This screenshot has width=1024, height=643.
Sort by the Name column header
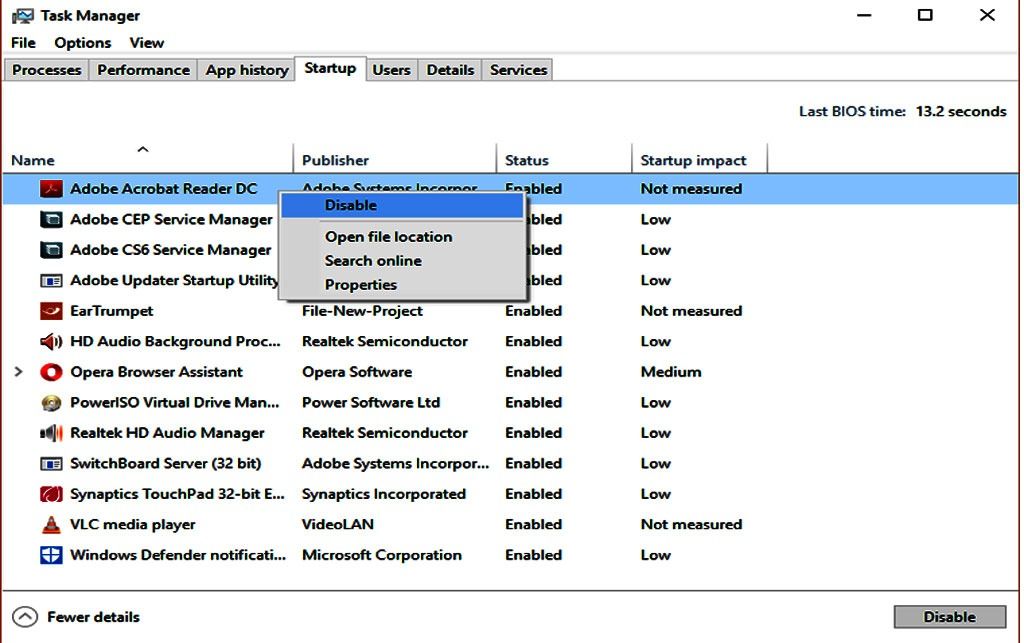(x=33, y=160)
